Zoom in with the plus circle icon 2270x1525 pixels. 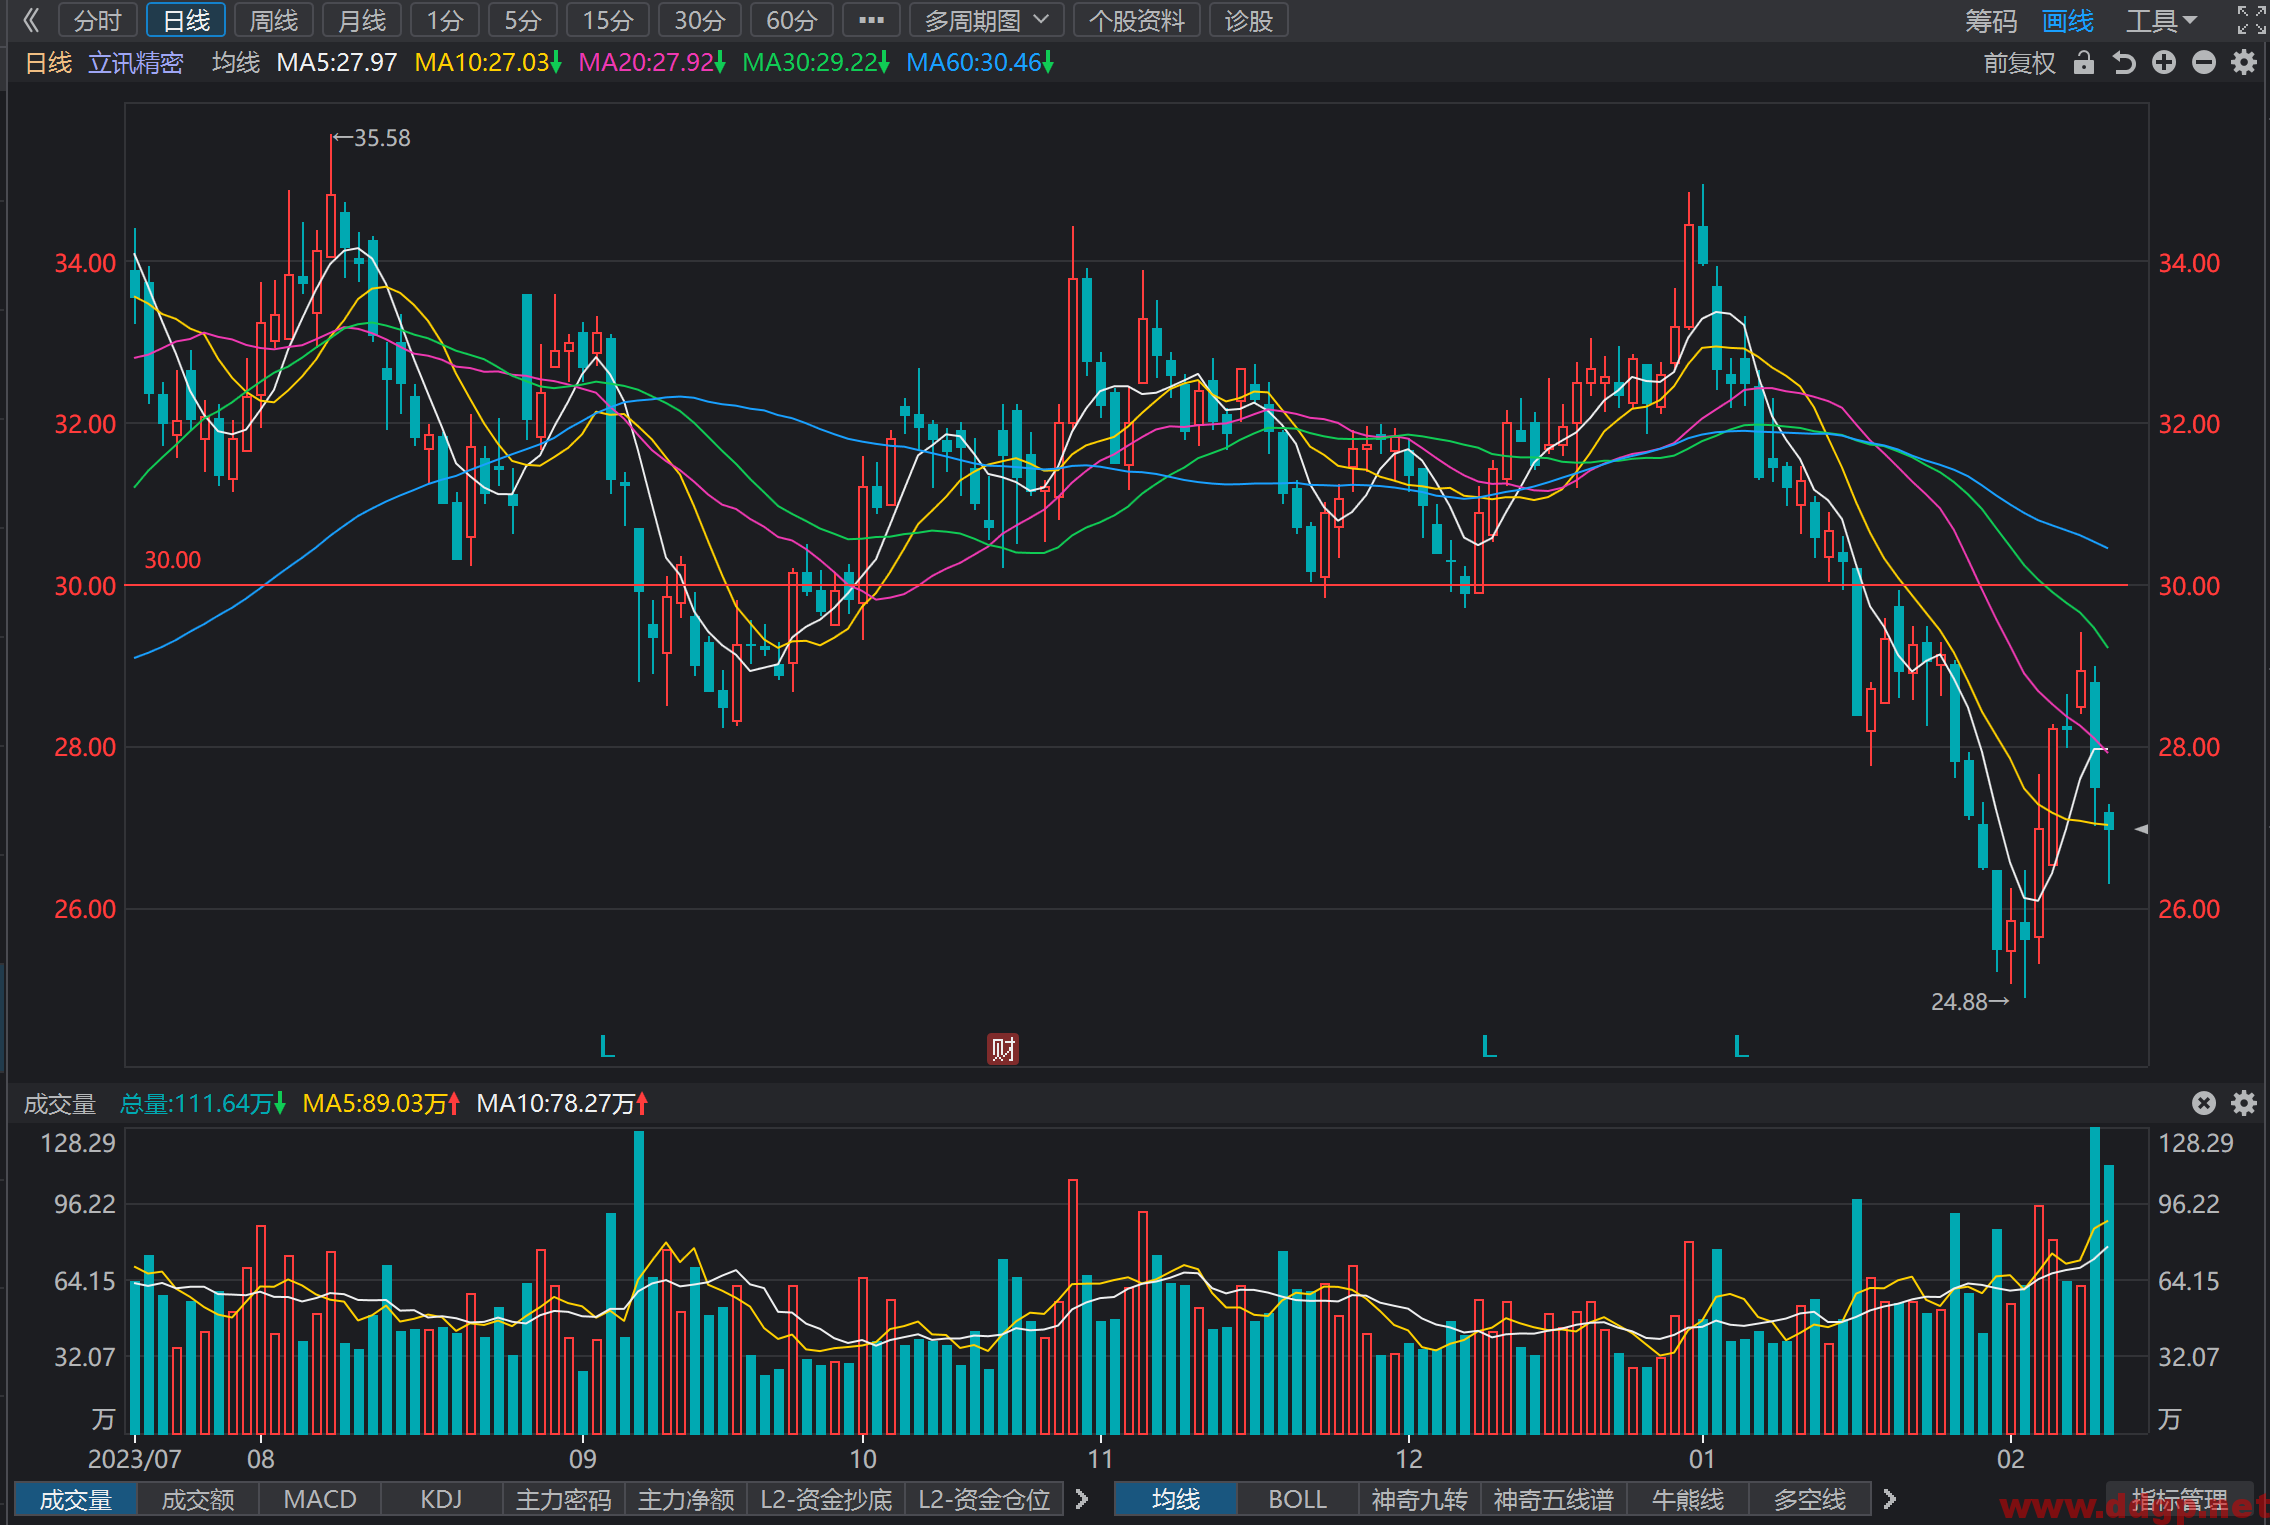coord(2164,63)
